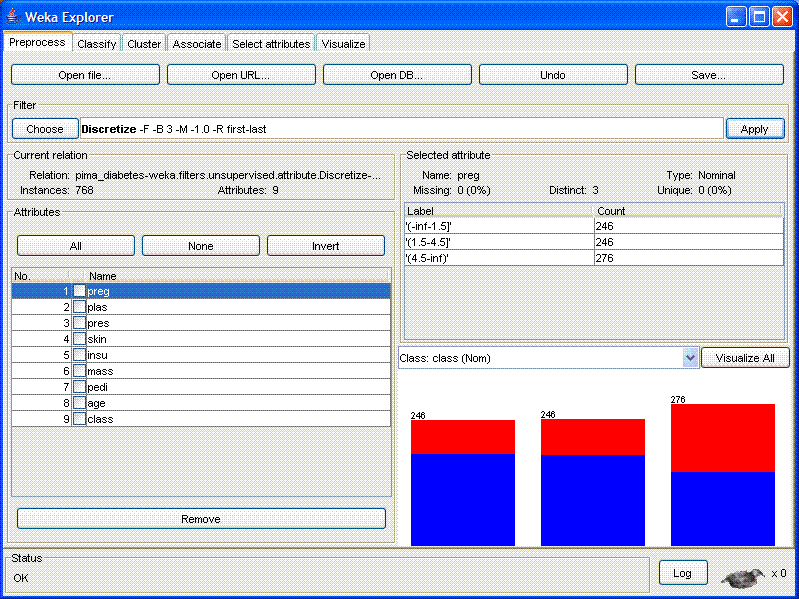Go to the Visualize tab

coord(343,44)
